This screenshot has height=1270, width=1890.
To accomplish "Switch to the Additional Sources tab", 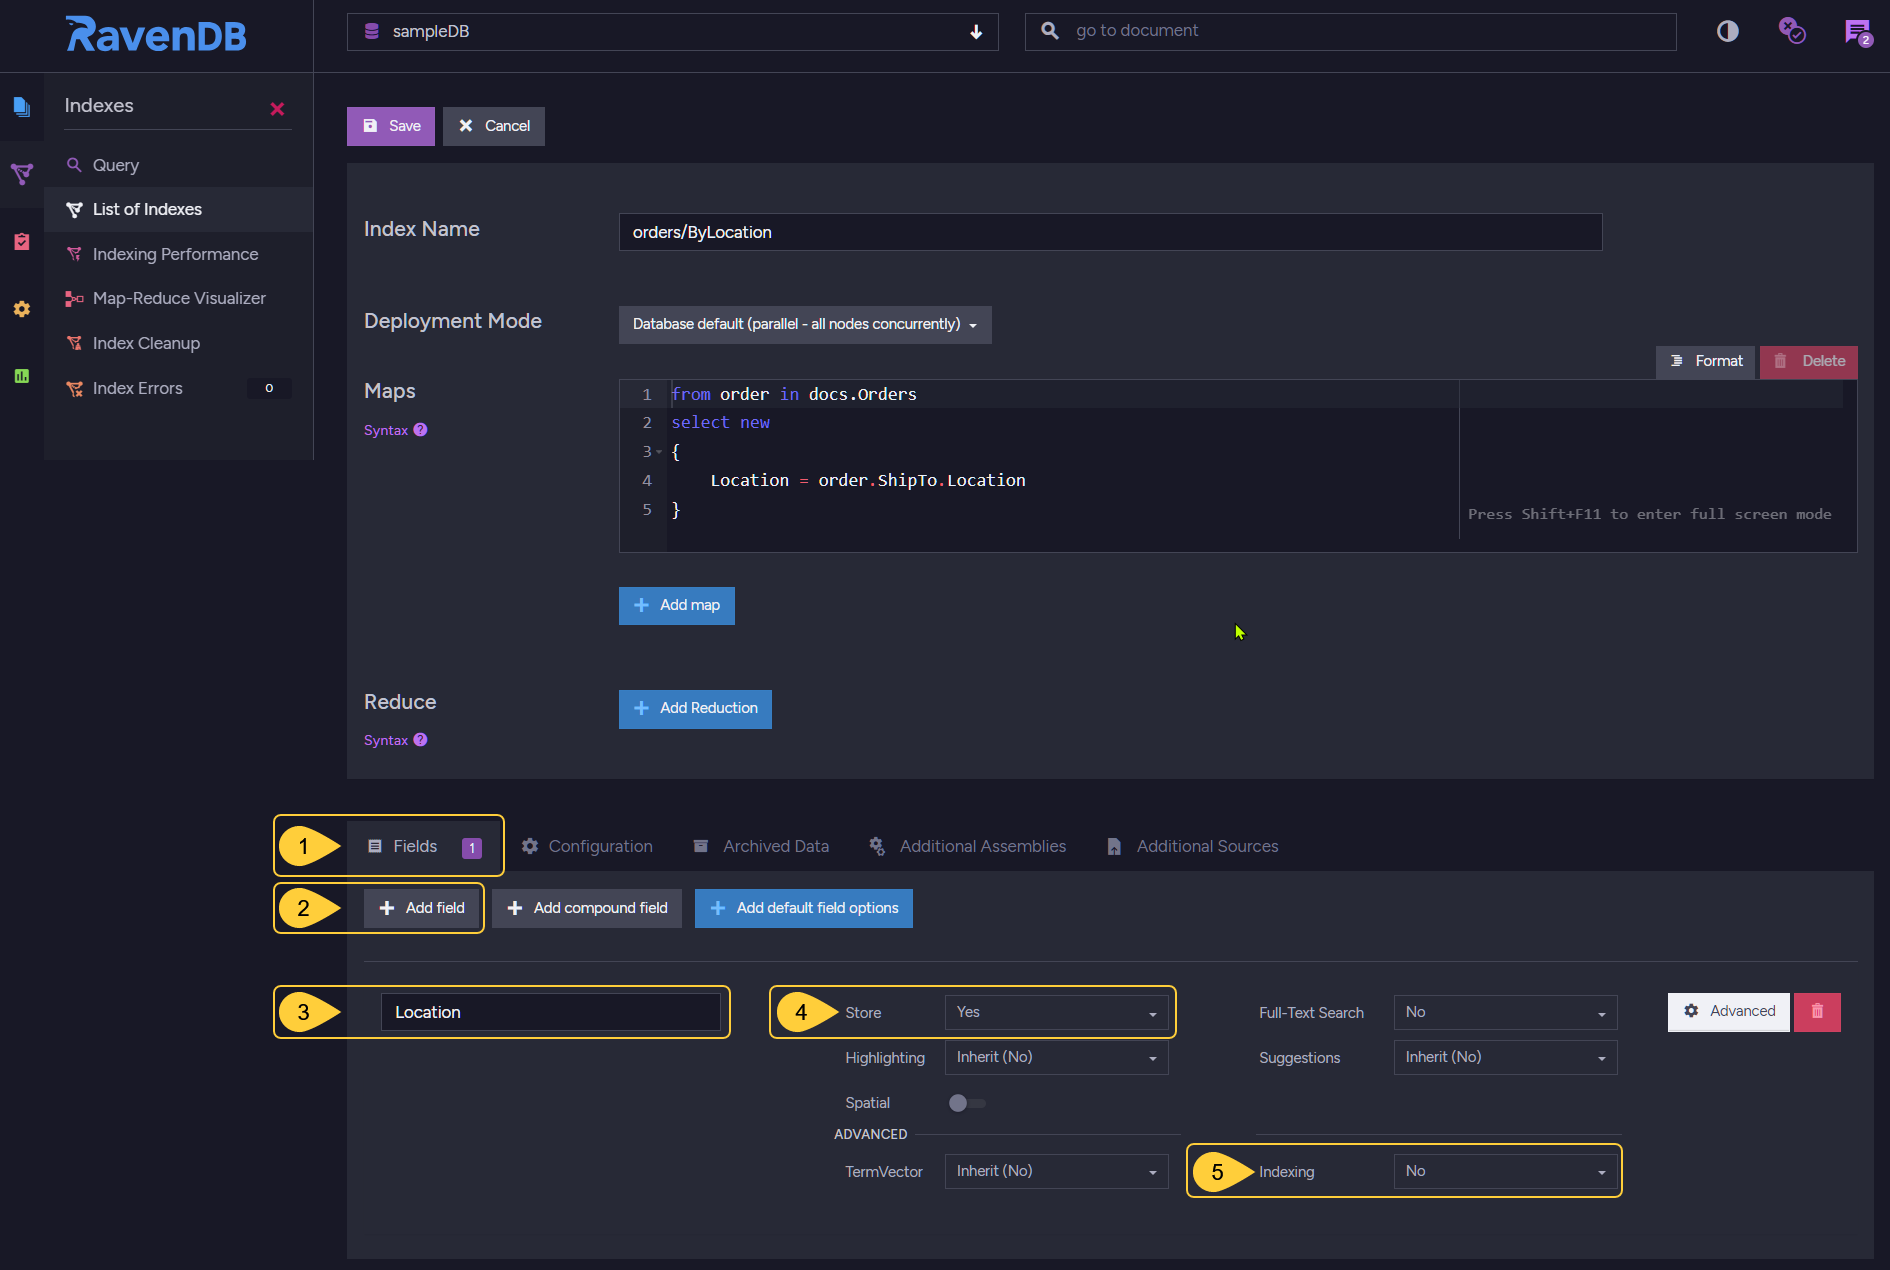I will click(1192, 847).
